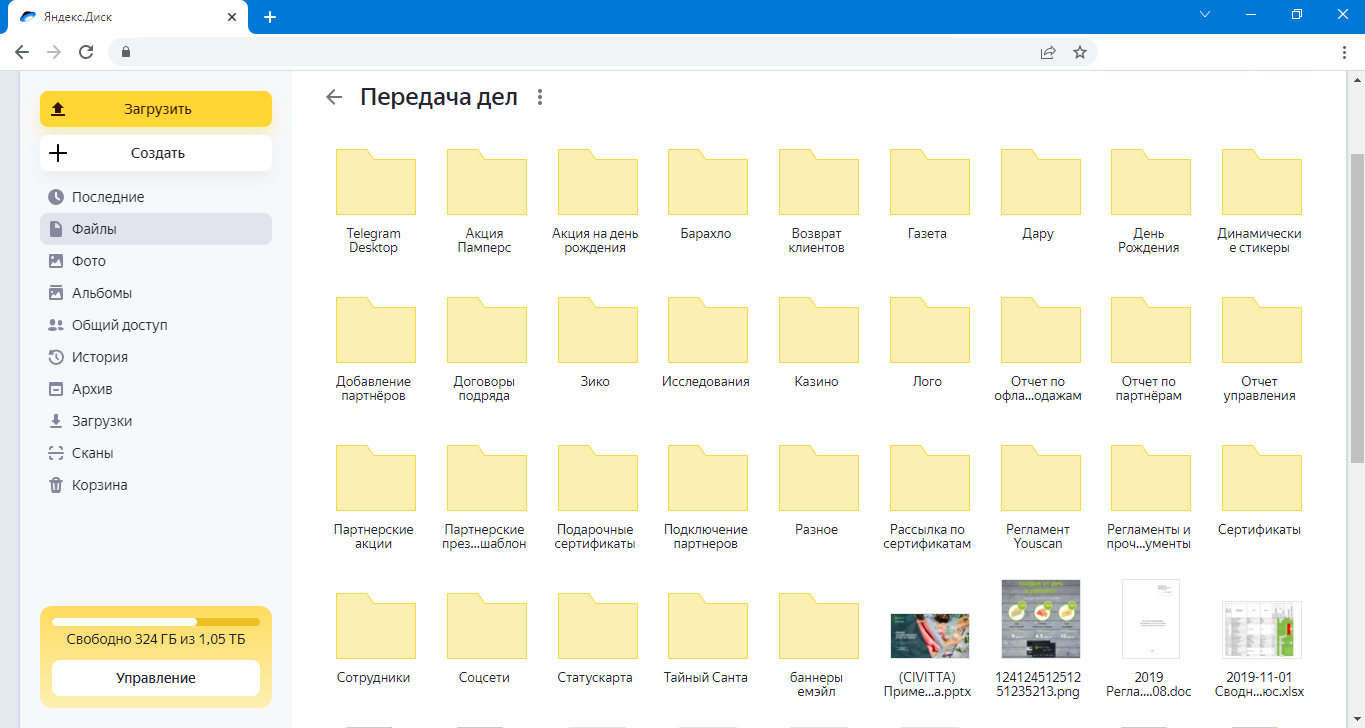Click the storage usage progress bar

156,622
